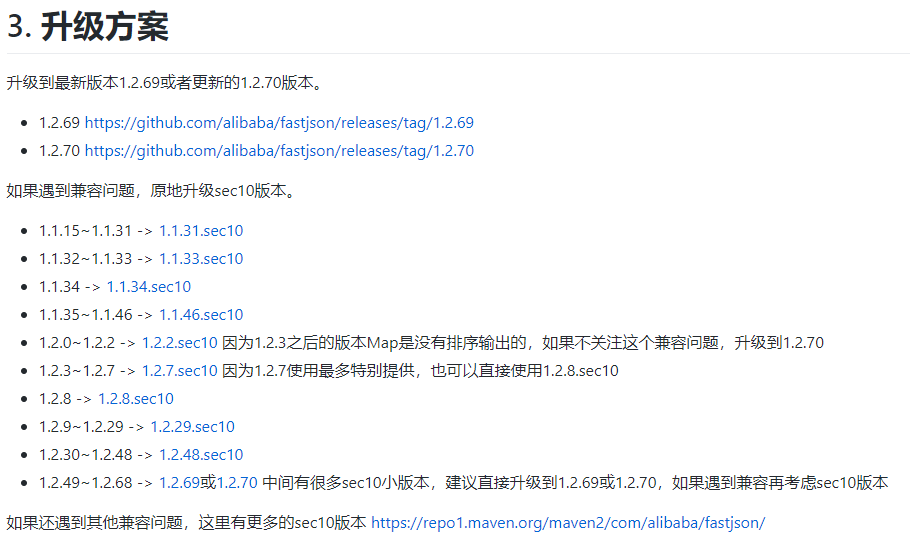
Task: Click the text '如果遇到兼容问题，原地升级sec10版本。'
Action: tap(151, 191)
